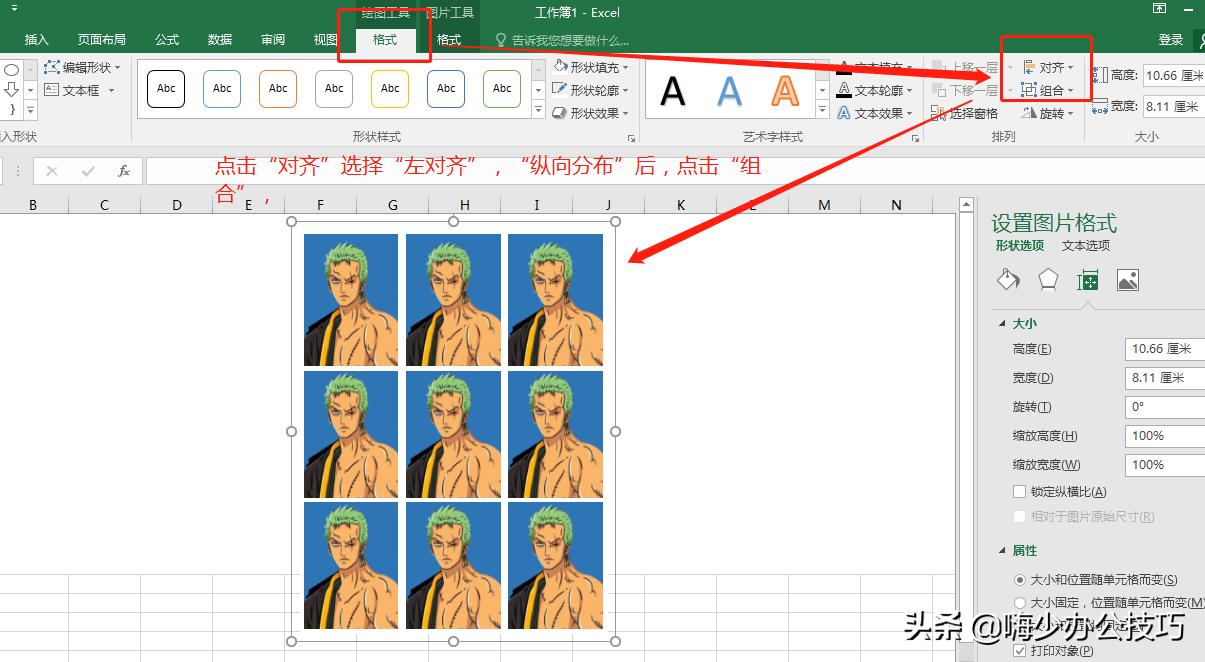Open the picture tools 格式 tab

[449, 40]
